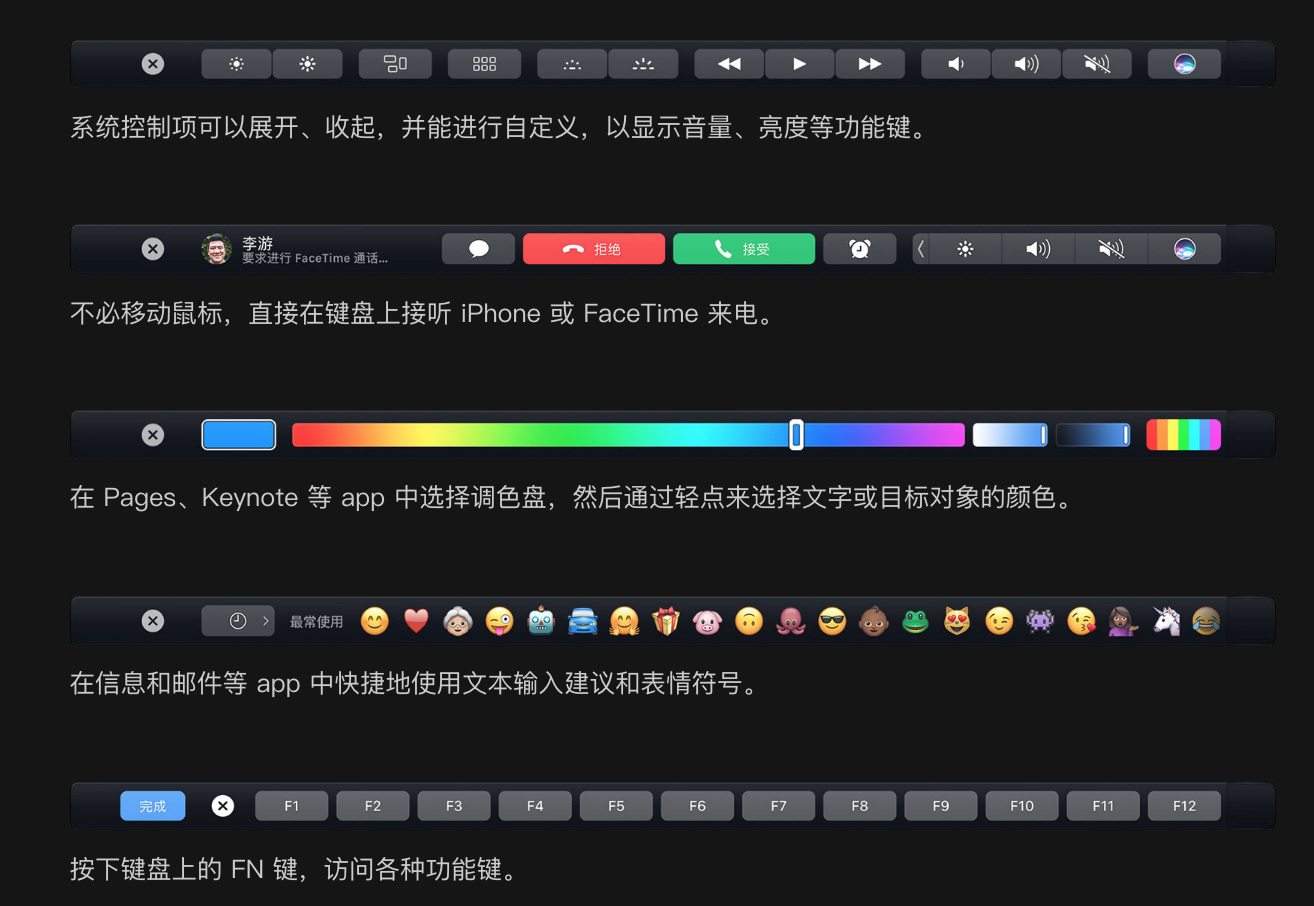Mute sound in FaceTime bar Control Strip
1314x906 pixels.
[x=1111, y=249]
